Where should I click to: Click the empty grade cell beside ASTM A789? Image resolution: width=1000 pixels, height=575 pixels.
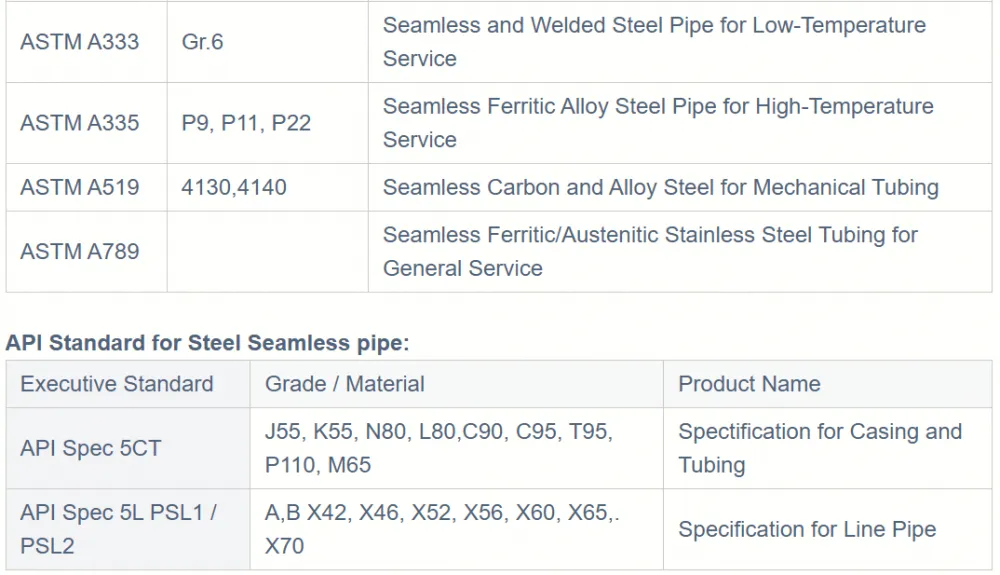point(268,252)
